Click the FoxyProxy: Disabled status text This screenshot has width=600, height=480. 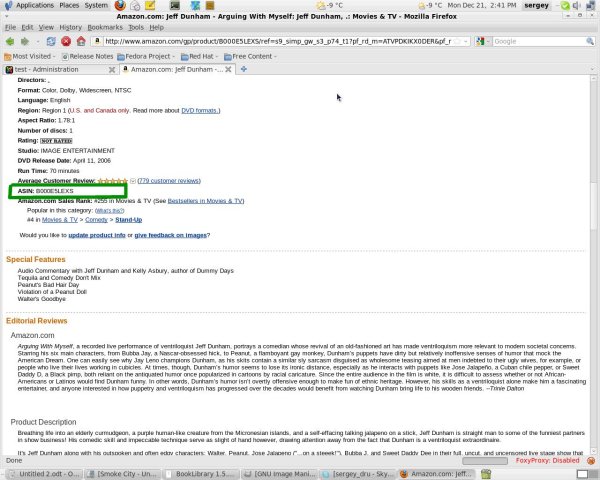pos(547,460)
